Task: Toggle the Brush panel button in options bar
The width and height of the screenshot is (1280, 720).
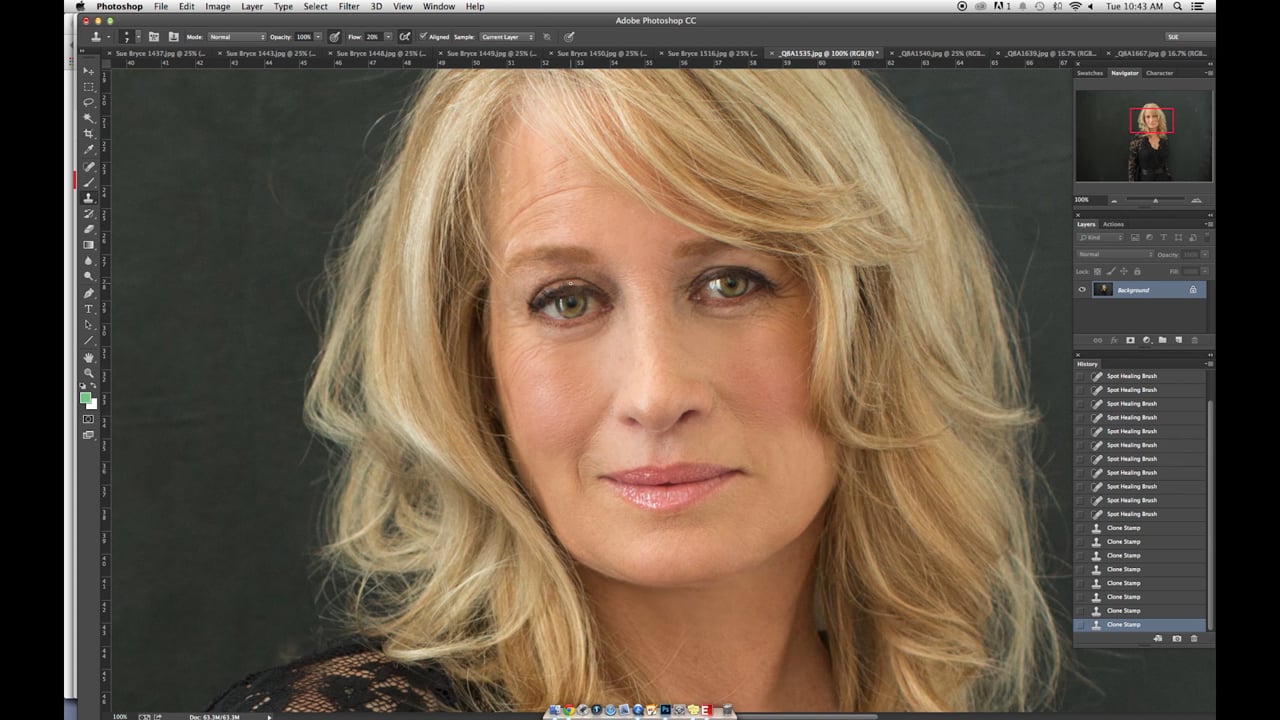Action: (x=156, y=37)
